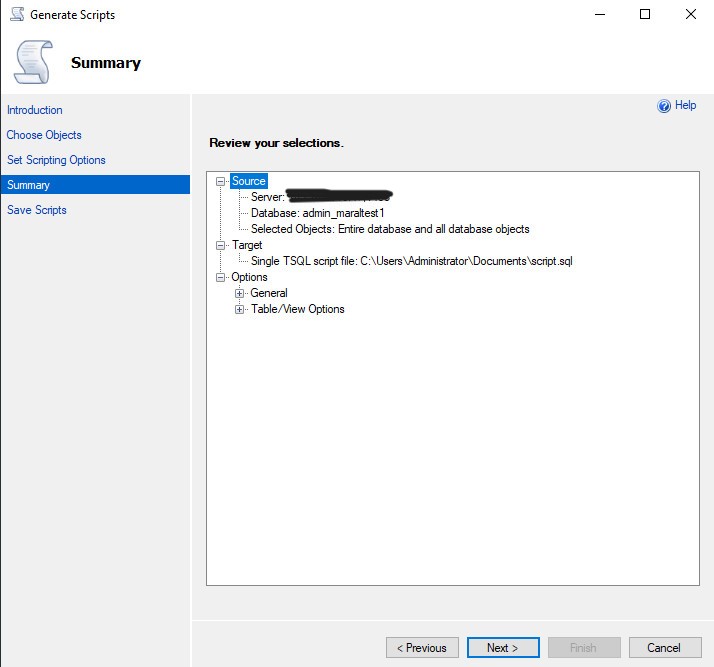
Task: Cancel the Generate Scripts wizard
Action: click(664, 648)
